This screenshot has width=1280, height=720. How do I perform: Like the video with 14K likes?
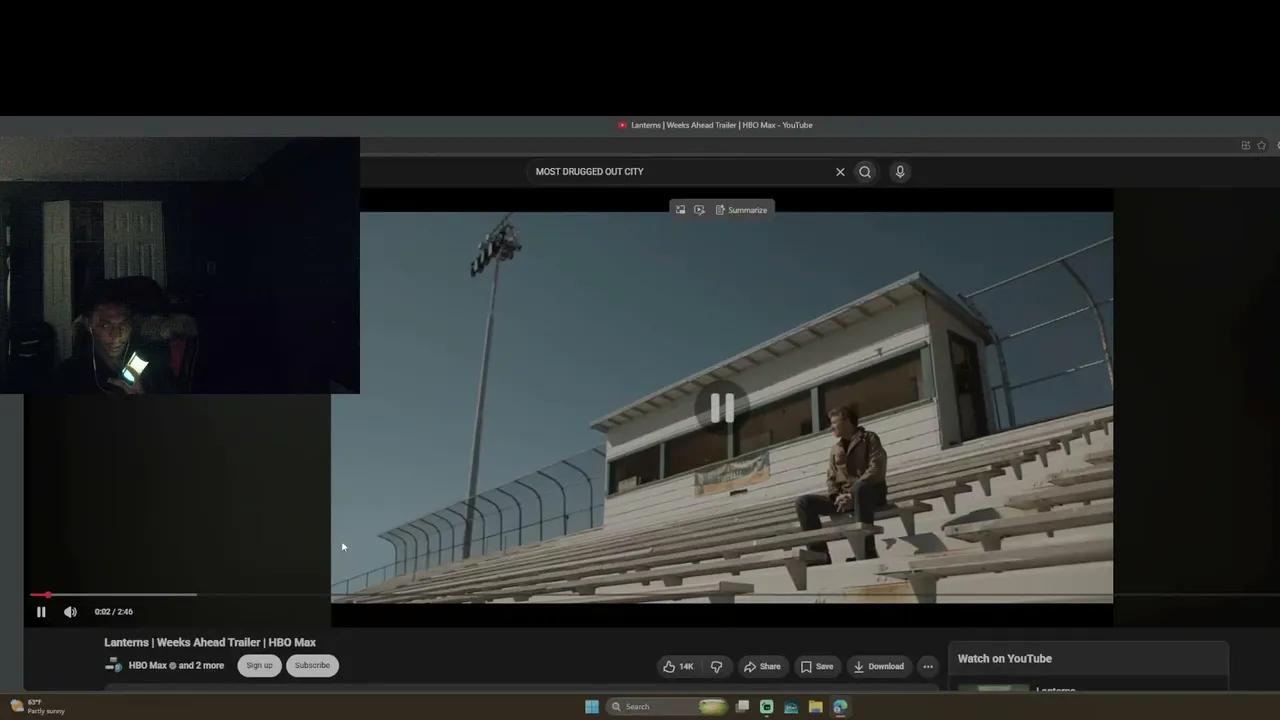[x=678, y=667]
